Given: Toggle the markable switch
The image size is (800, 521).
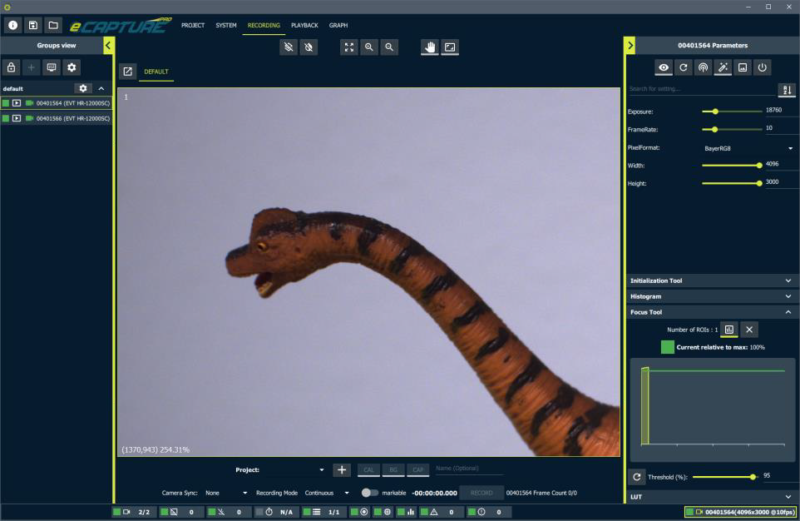Looking at the screenshot, I should click(370, 493).
